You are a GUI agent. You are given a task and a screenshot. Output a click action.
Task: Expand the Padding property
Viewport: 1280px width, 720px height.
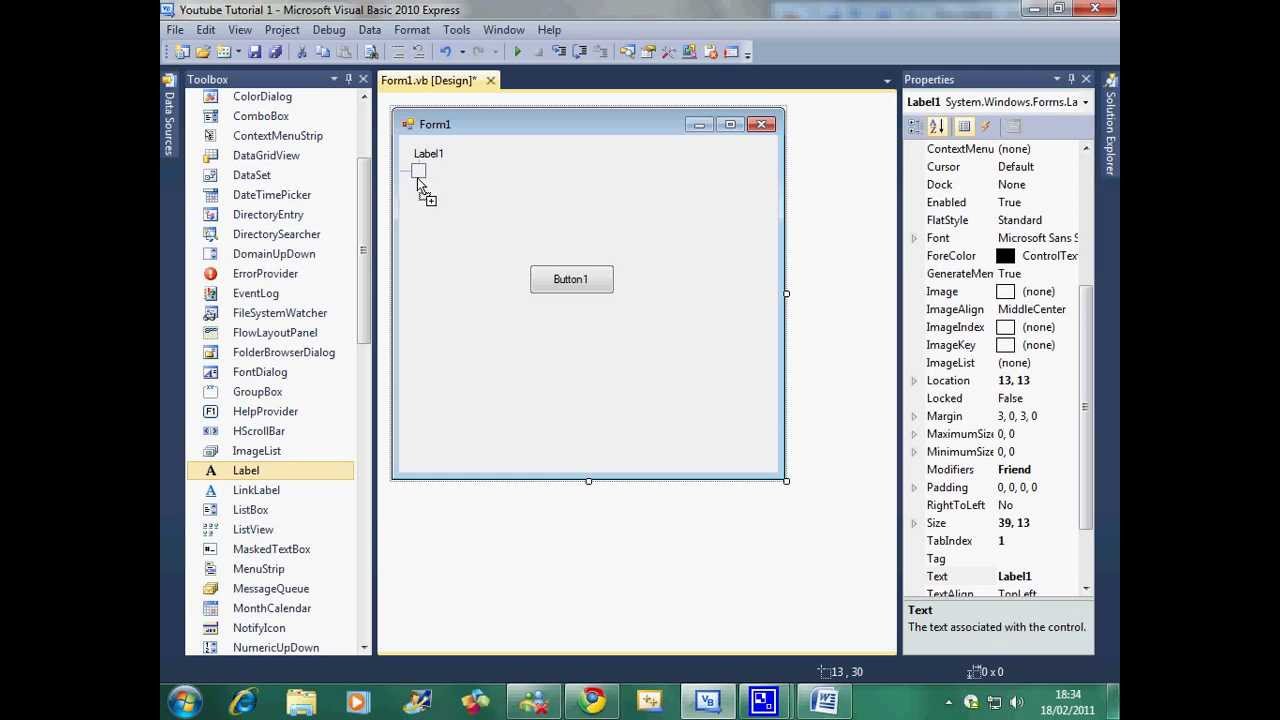914,488
